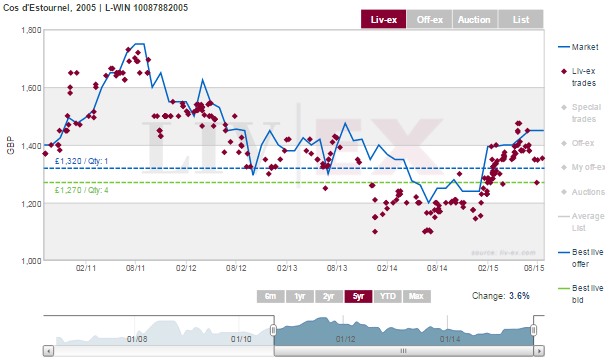Enable Off-ex series in legend
The width and height of the screenshot is (610, 363).
[x=578, y=143]
